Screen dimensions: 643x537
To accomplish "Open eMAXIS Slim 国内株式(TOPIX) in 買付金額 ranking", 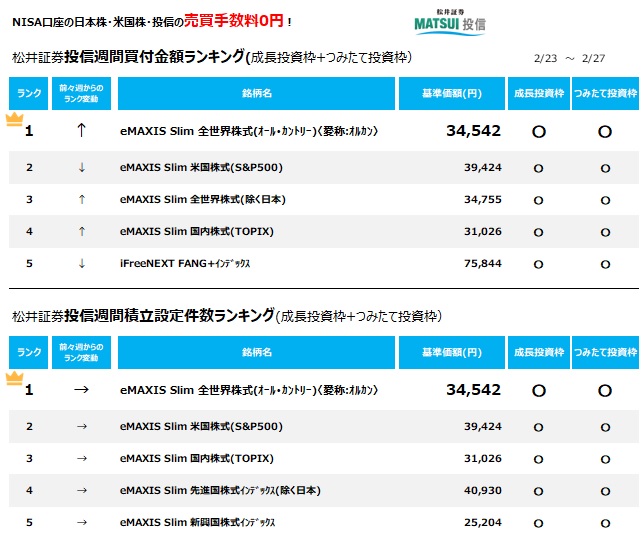I will (197, 231).
